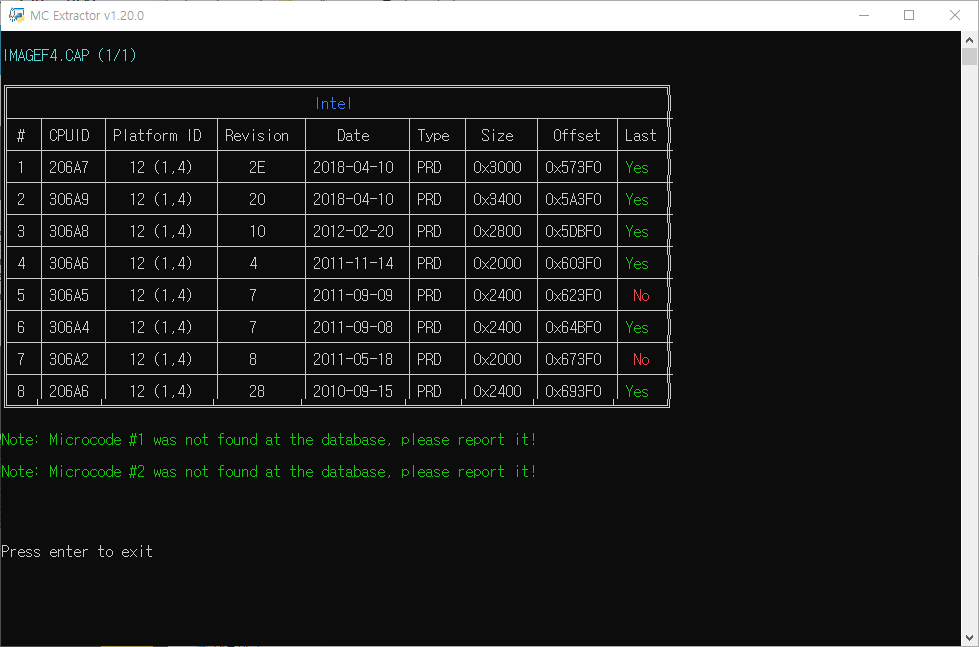Click the CPUID column header
Image resolution: width=979 pixels, height=647 pixels.
[69, 136]
